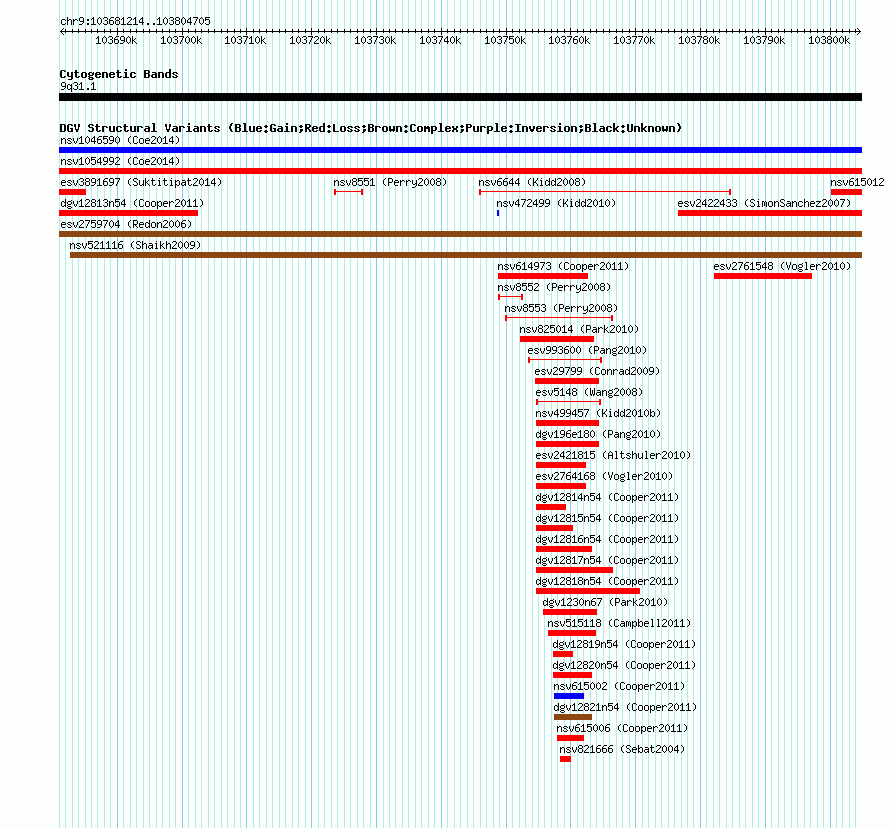Click the esv2761548 (Vogler2010) label
The image size is (890, 828).
click(x=782, y=266)
